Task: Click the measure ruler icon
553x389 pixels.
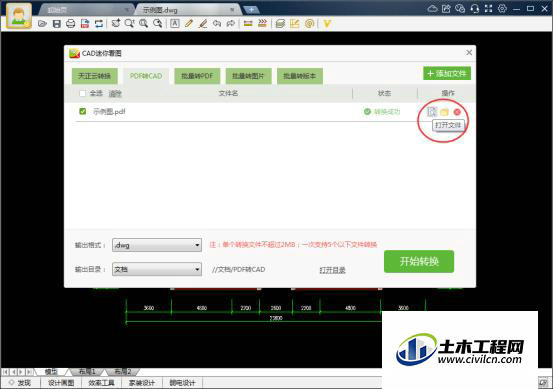Action: [x=248, y=23]
